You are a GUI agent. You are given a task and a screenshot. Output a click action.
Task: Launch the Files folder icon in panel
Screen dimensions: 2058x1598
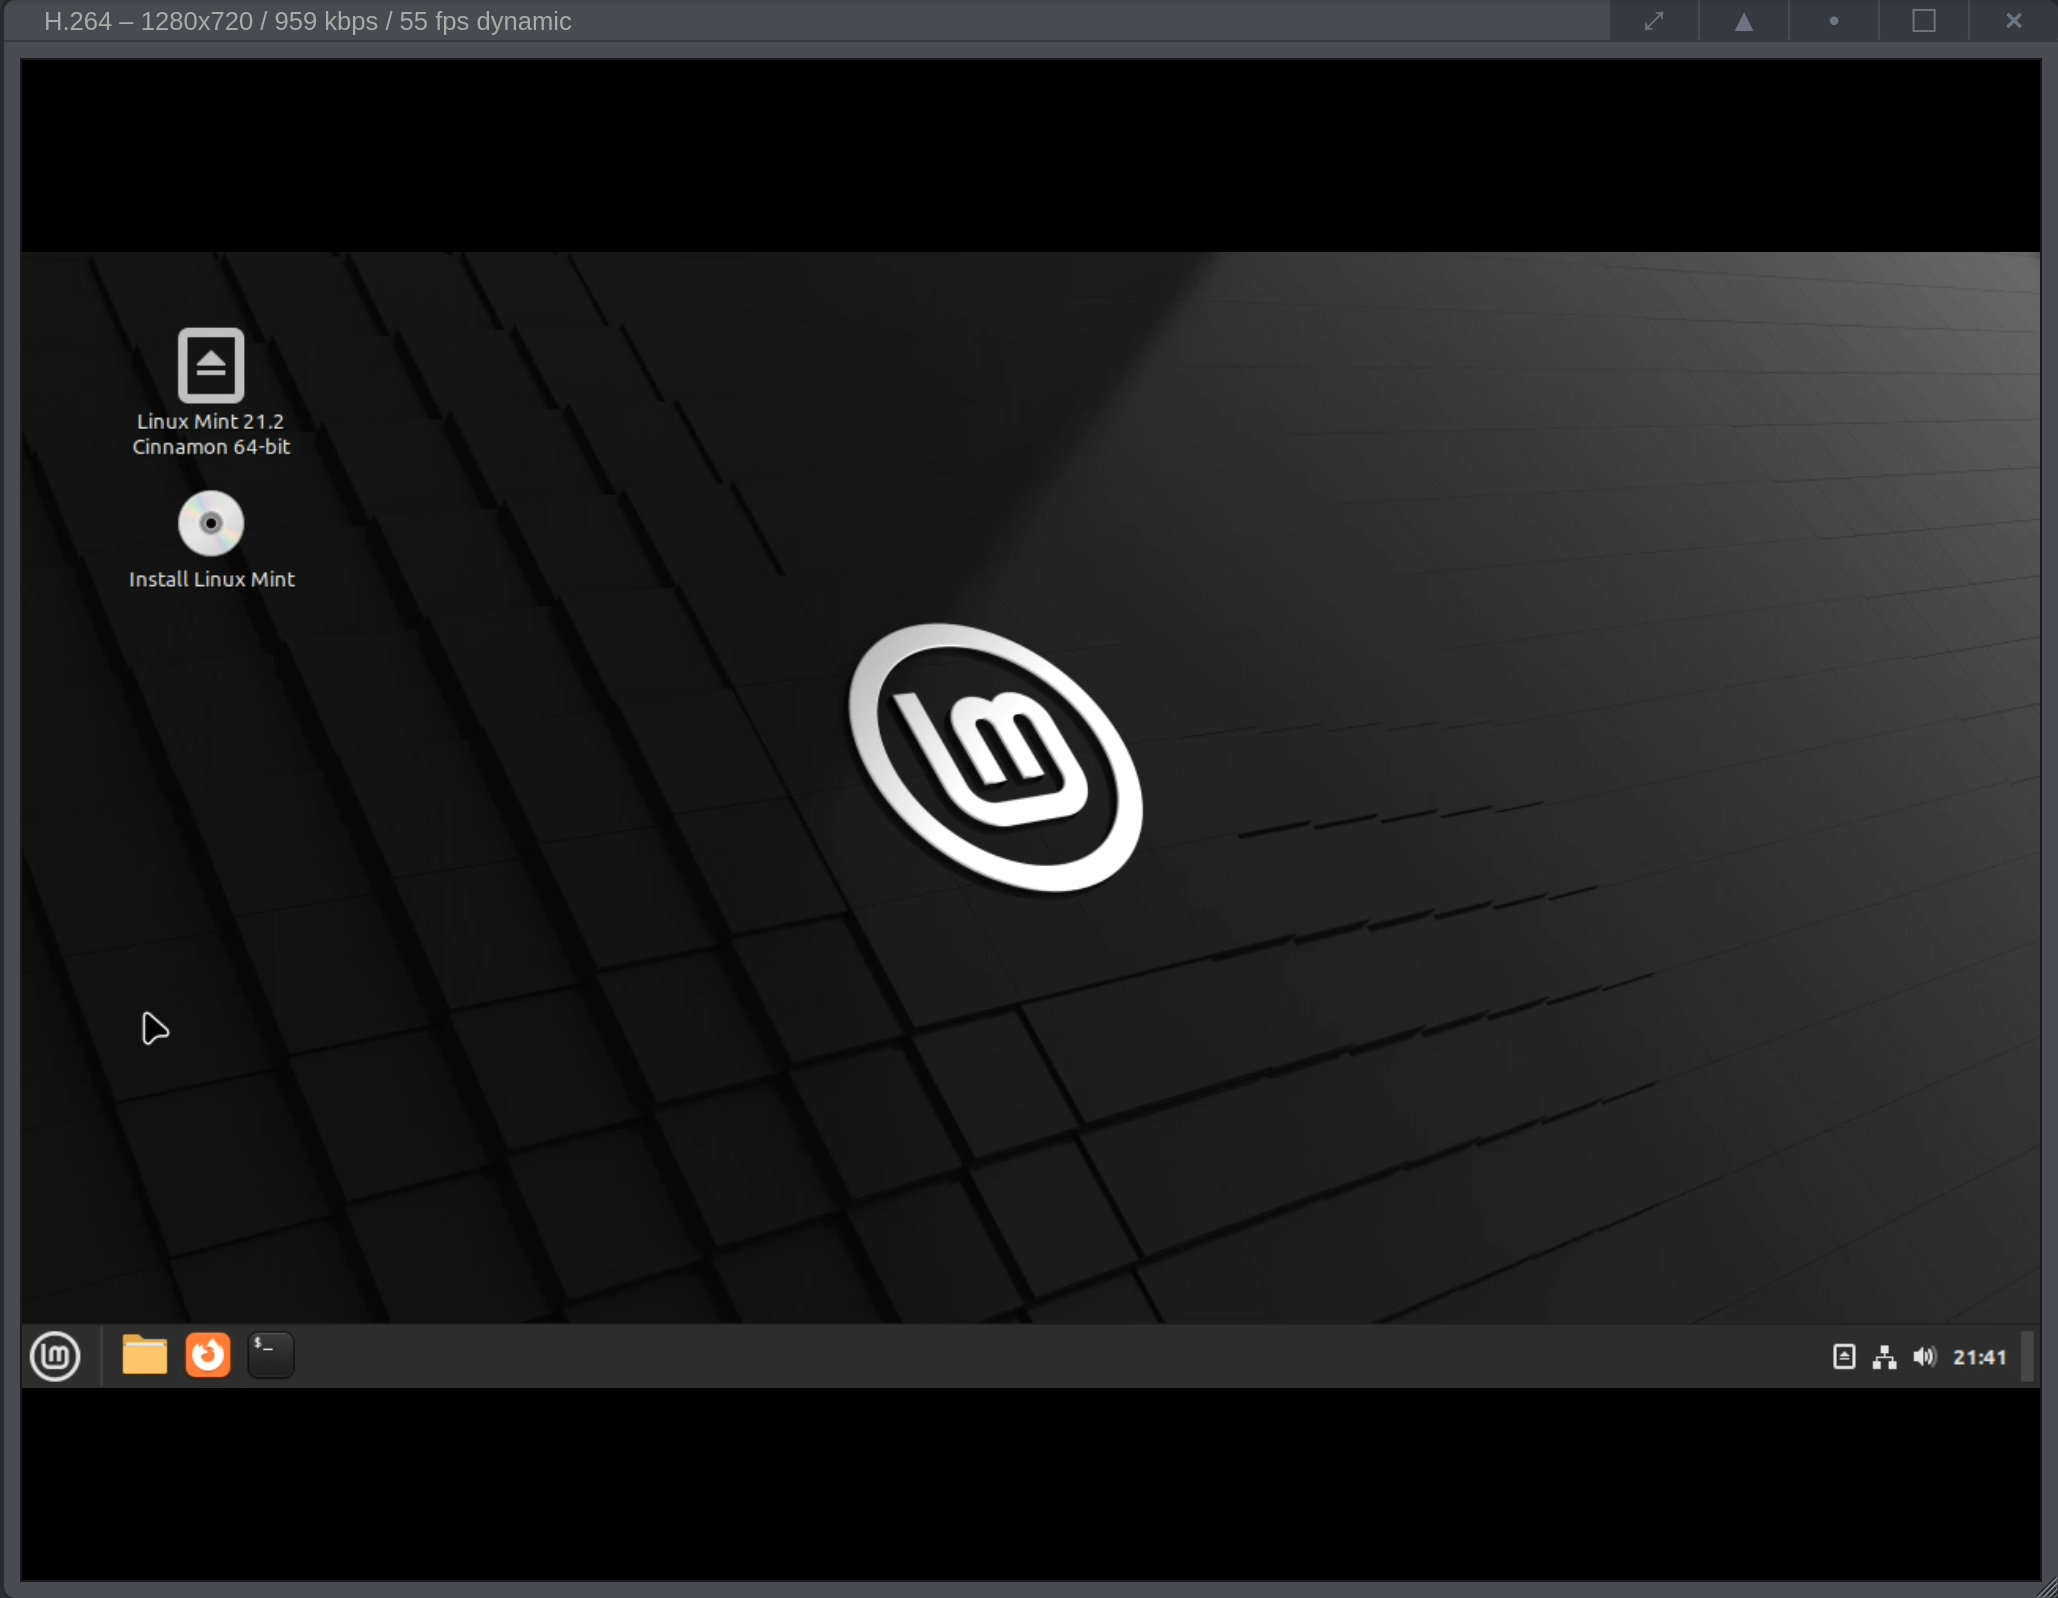click(144, 1356)
